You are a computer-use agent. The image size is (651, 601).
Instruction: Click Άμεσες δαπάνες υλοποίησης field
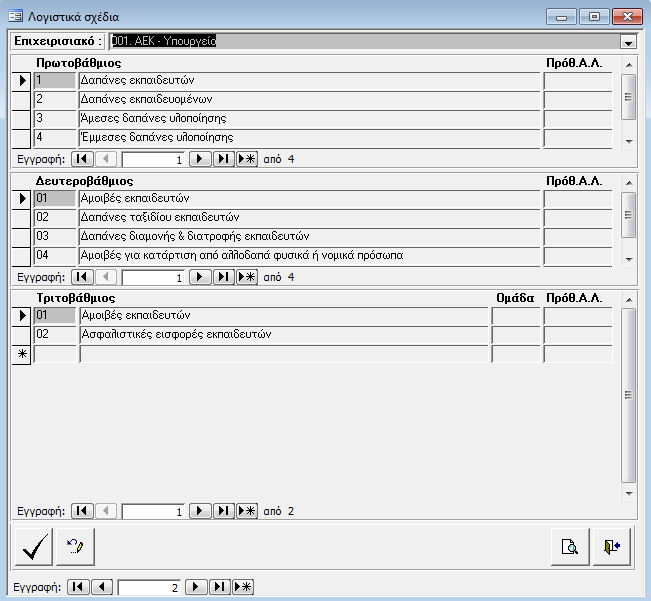point(308,119)
